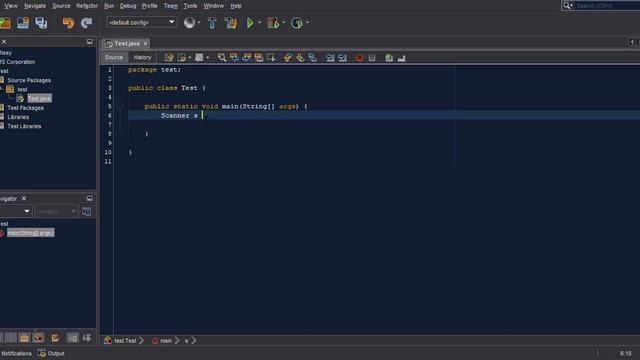Click the Save All icon in main toolbar
Viewport: 640px width, 360px height.
41,23
